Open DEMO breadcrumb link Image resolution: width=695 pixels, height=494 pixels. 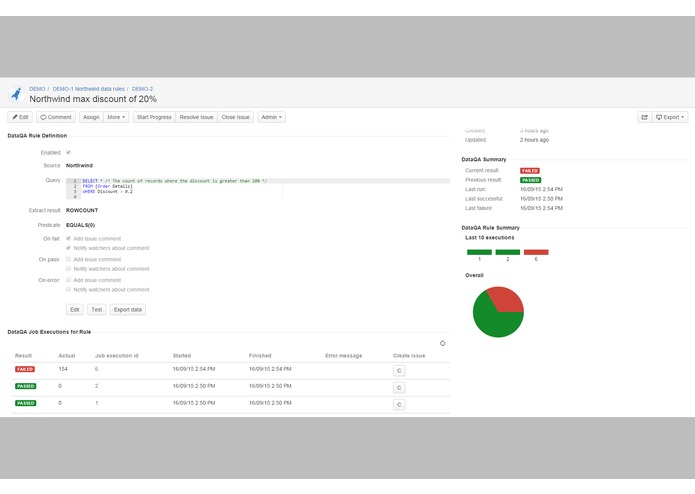37,89
